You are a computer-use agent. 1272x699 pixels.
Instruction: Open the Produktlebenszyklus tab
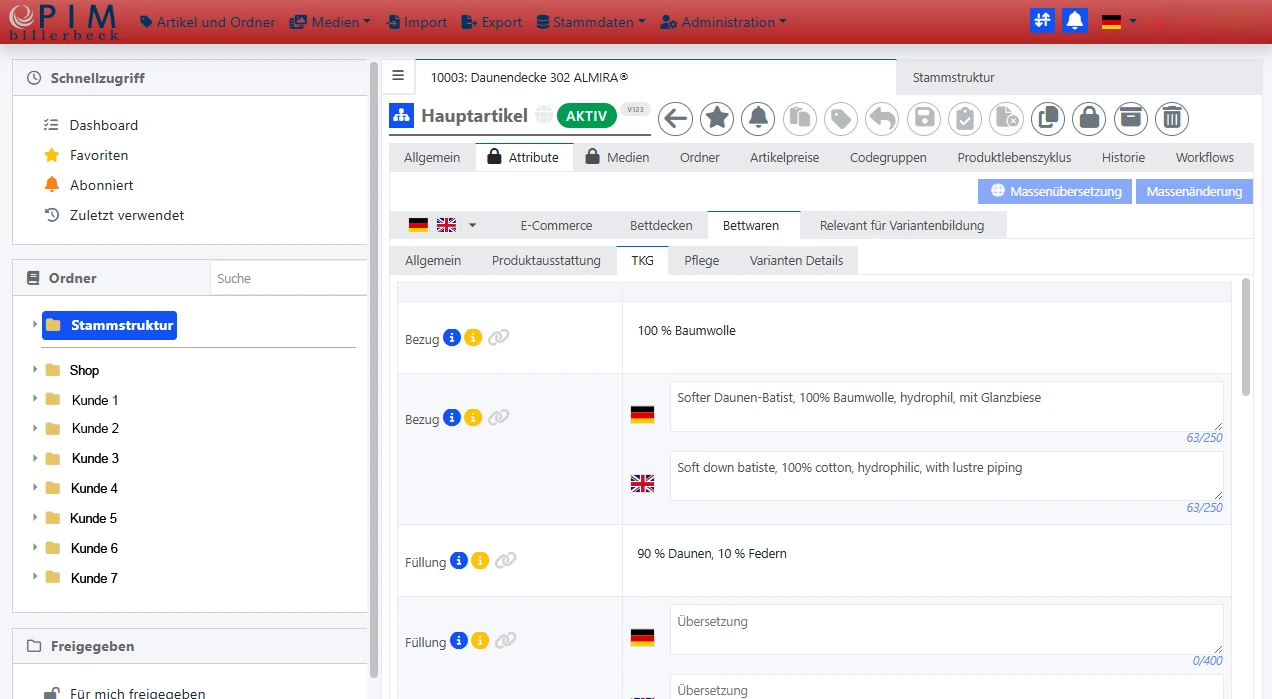(1014, 157)
